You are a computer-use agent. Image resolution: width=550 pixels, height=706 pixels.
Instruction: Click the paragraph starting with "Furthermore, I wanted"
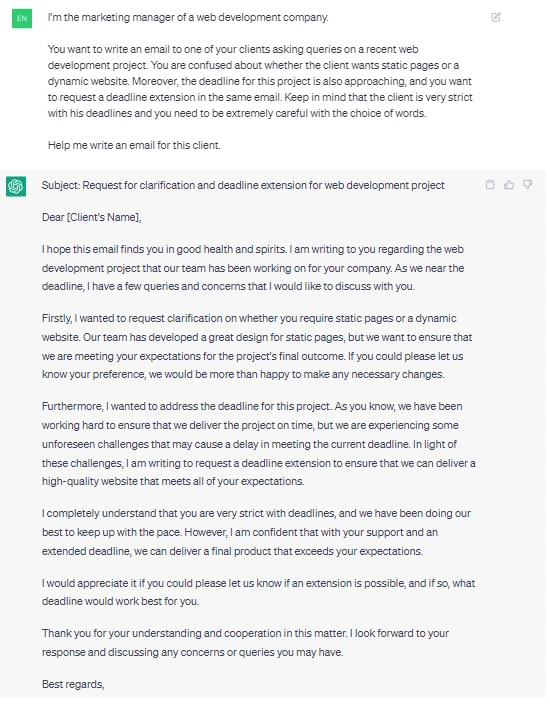(259, 444)
